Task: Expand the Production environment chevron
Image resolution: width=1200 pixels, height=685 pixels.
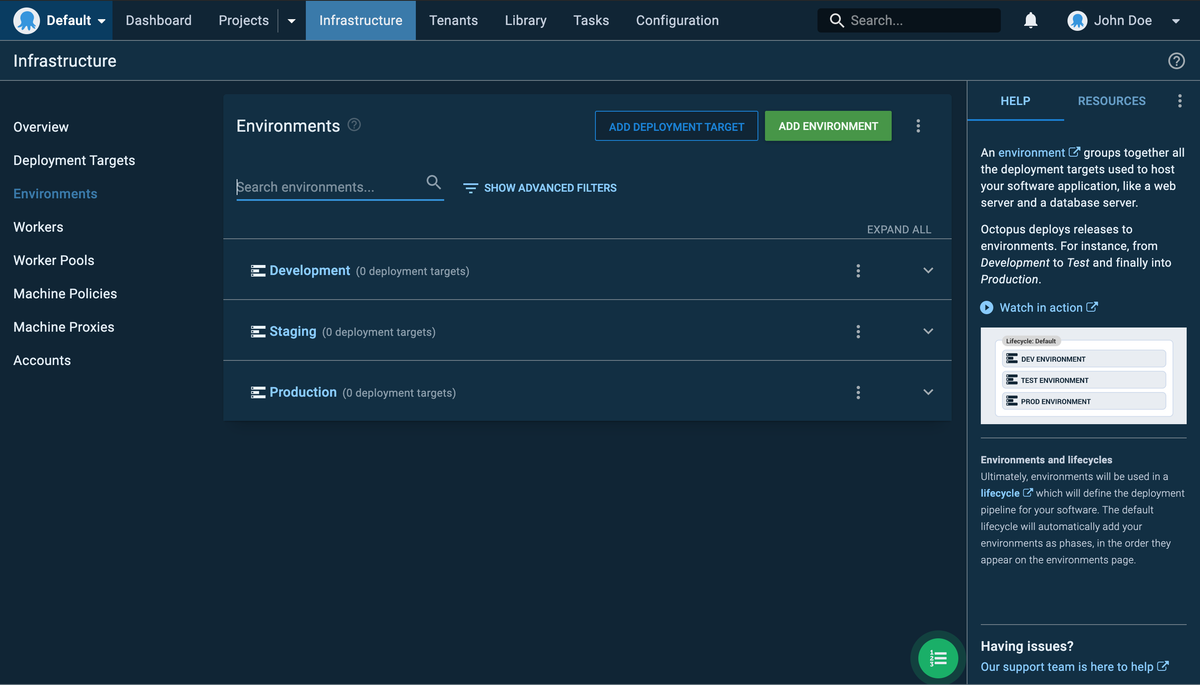Action: click(928, 393)
